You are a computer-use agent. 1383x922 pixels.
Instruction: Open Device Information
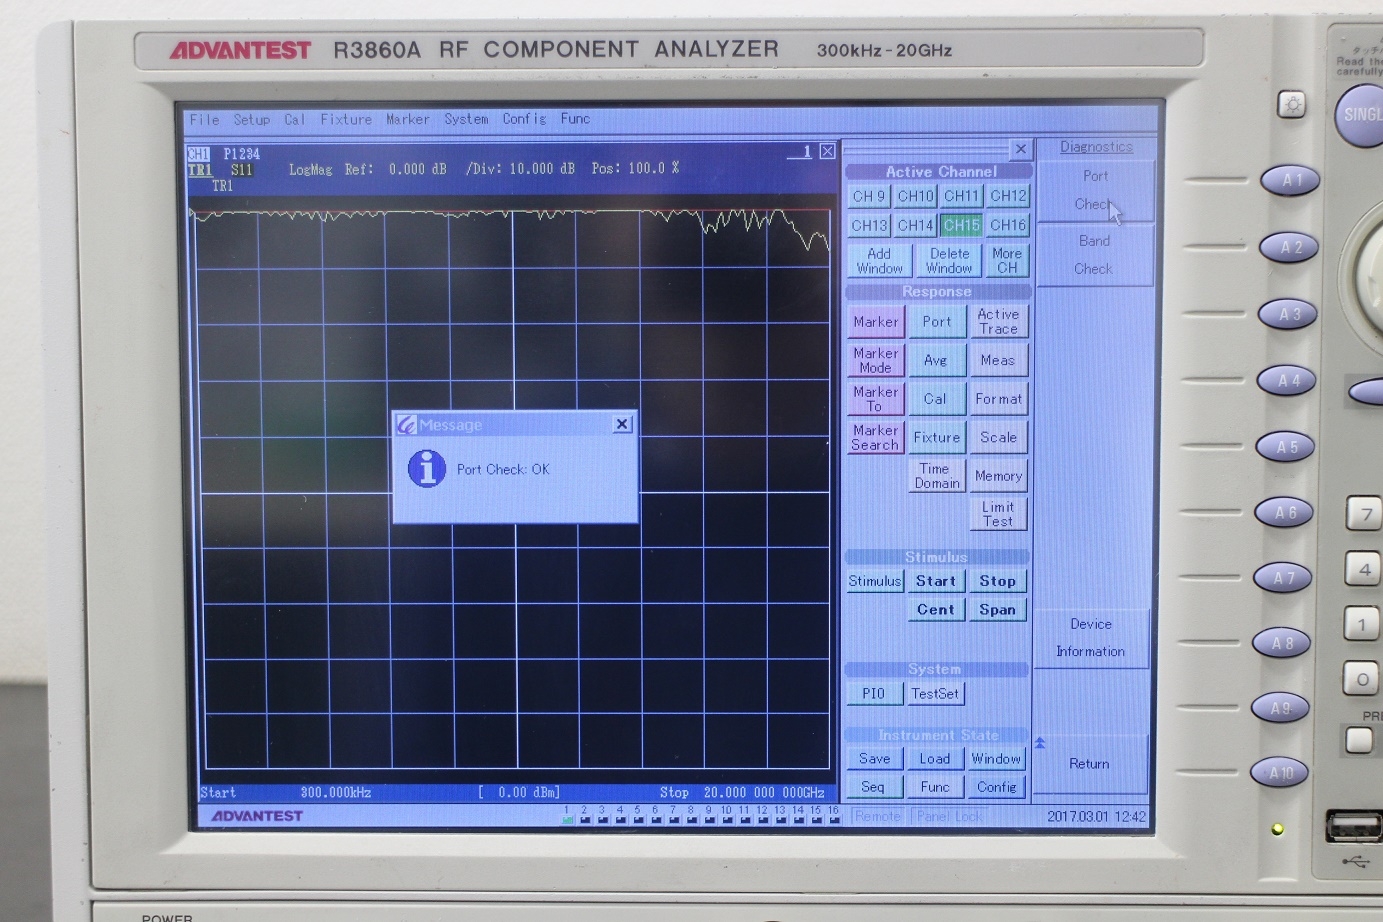(x=1091, y=637)
